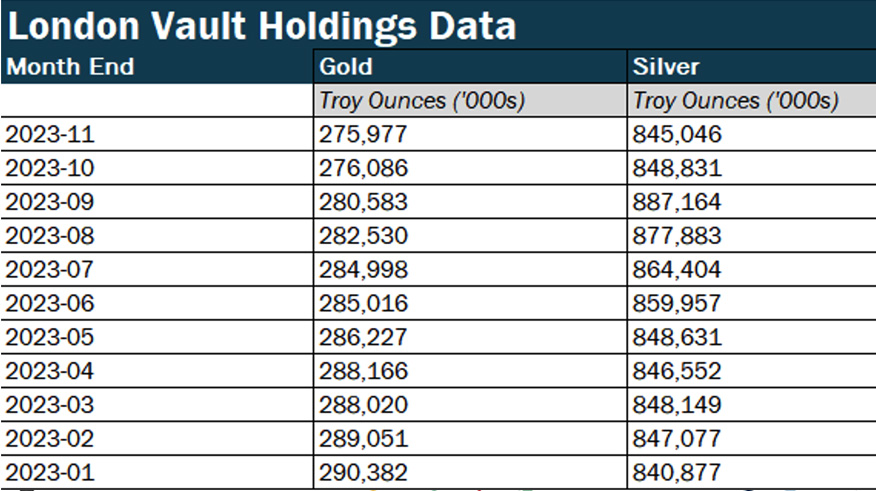Select the 2023-01 month cell
Image resolution: width=876 pixels, height=491 pixels.
pos(50,473)
